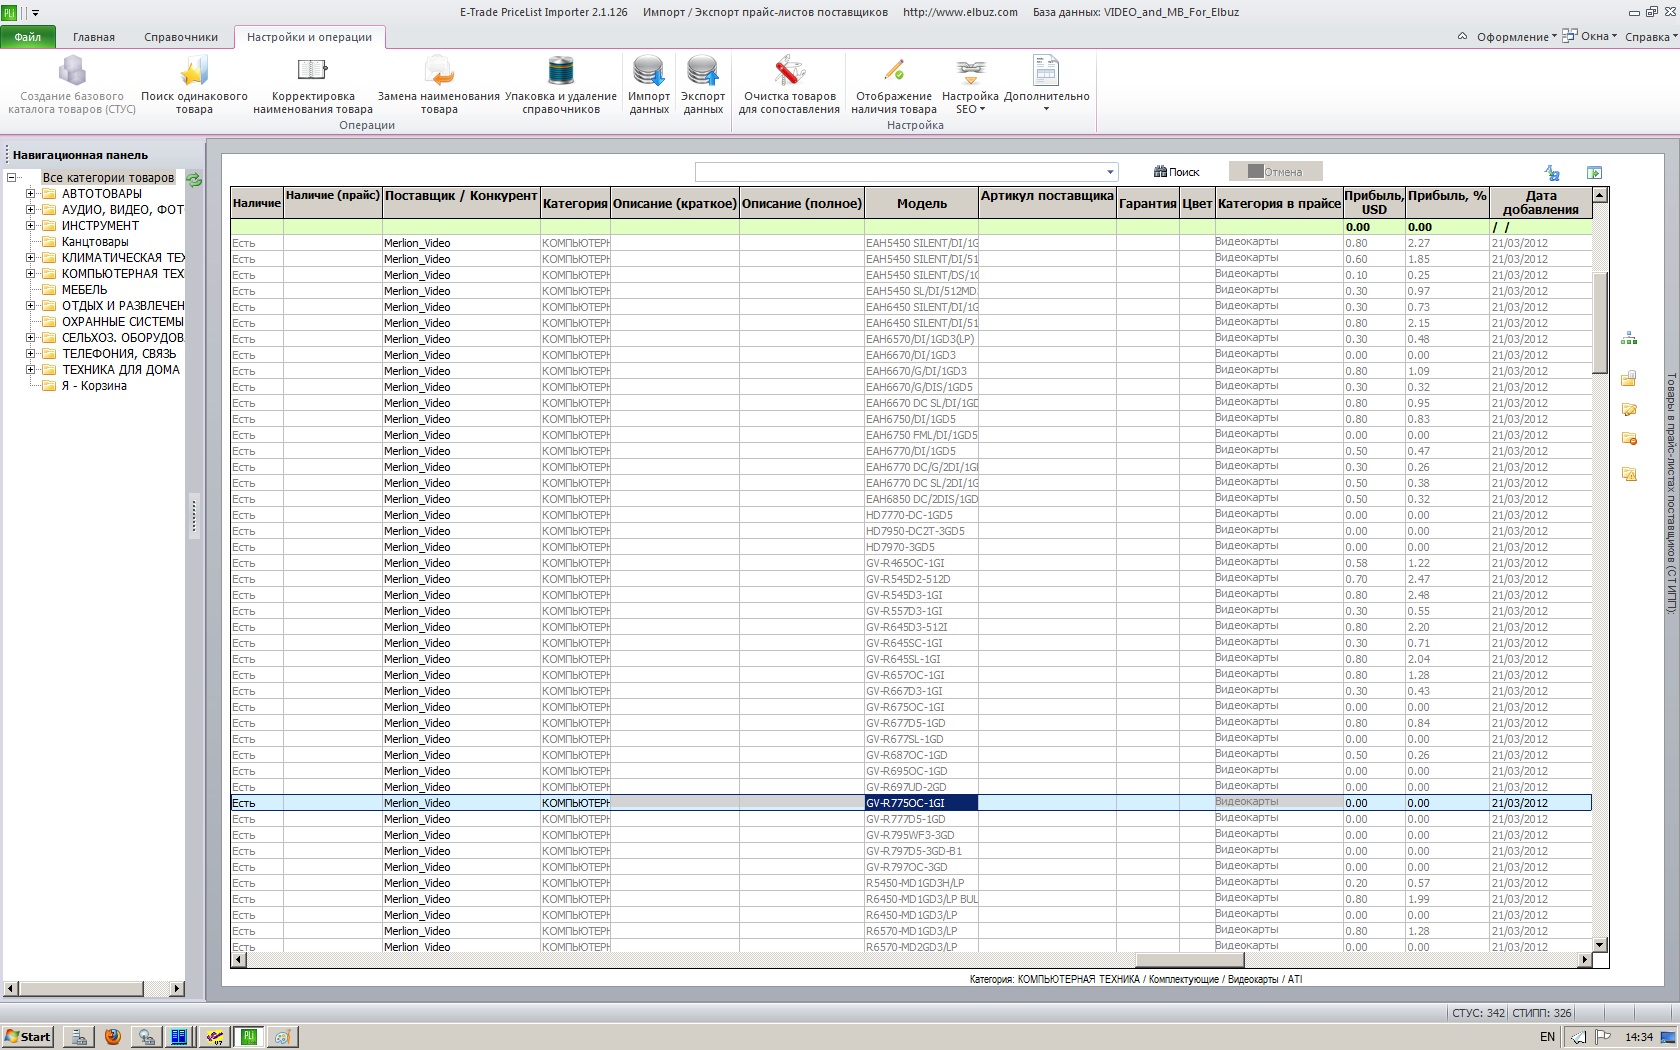
Task: Click the green hierarchy tree icon on right side
Action: coord(1629,338)
